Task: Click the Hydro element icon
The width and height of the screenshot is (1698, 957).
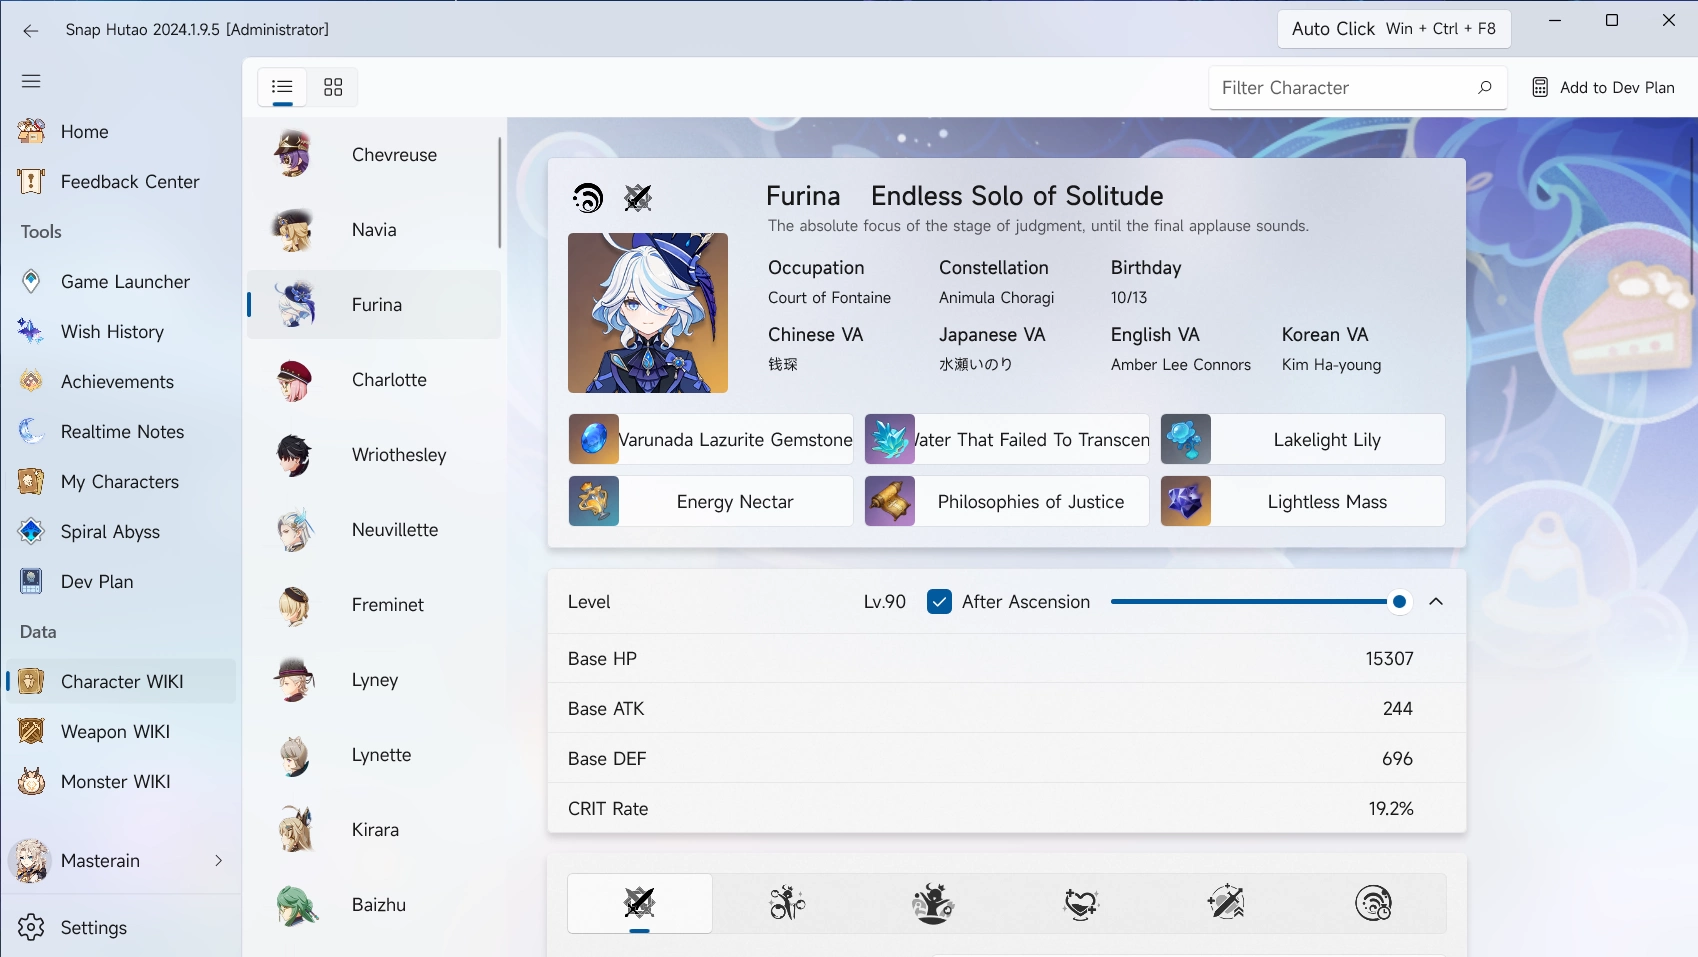Action: click(588, 198)
